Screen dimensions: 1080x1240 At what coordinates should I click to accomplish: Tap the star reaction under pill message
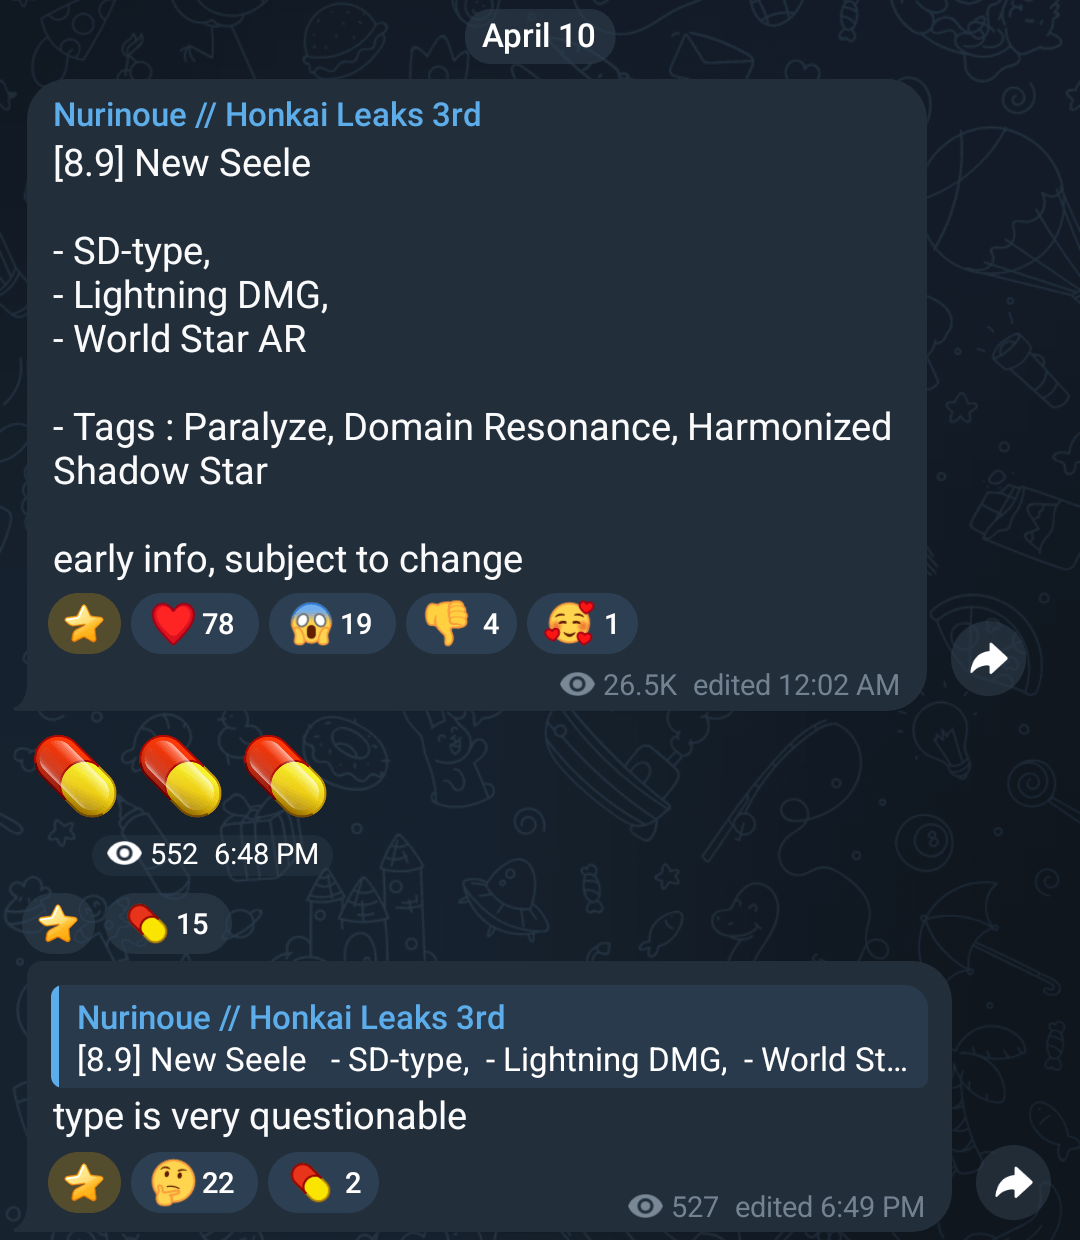point(59,923)
